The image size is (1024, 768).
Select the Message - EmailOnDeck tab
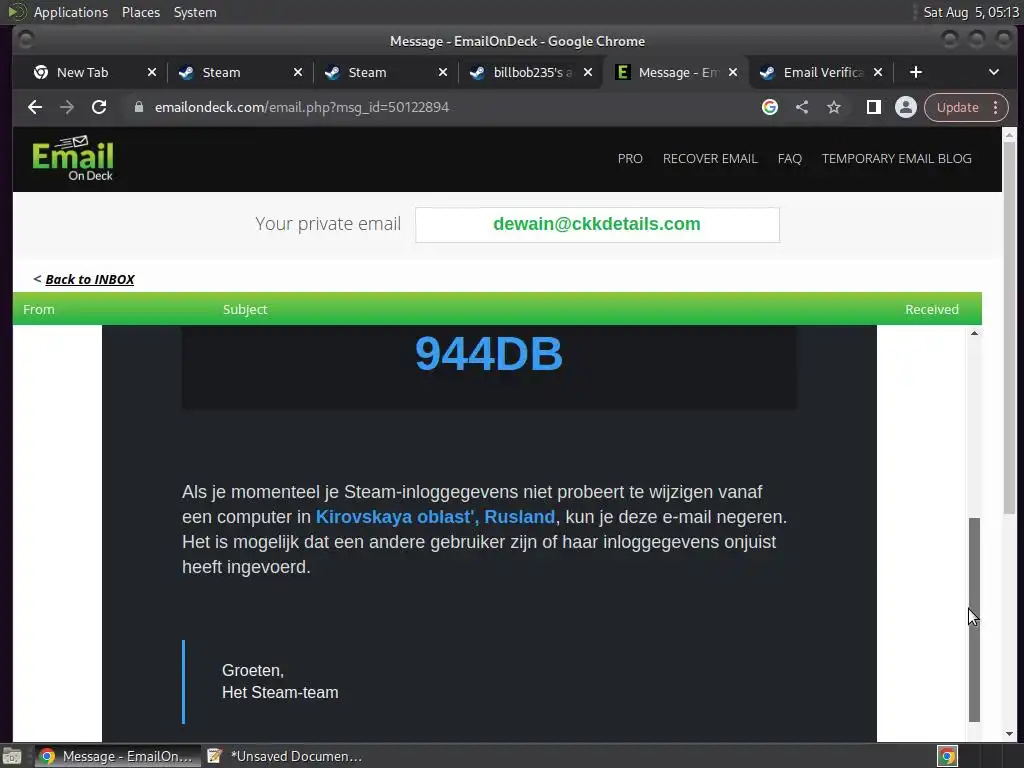(x=678, y=72)
